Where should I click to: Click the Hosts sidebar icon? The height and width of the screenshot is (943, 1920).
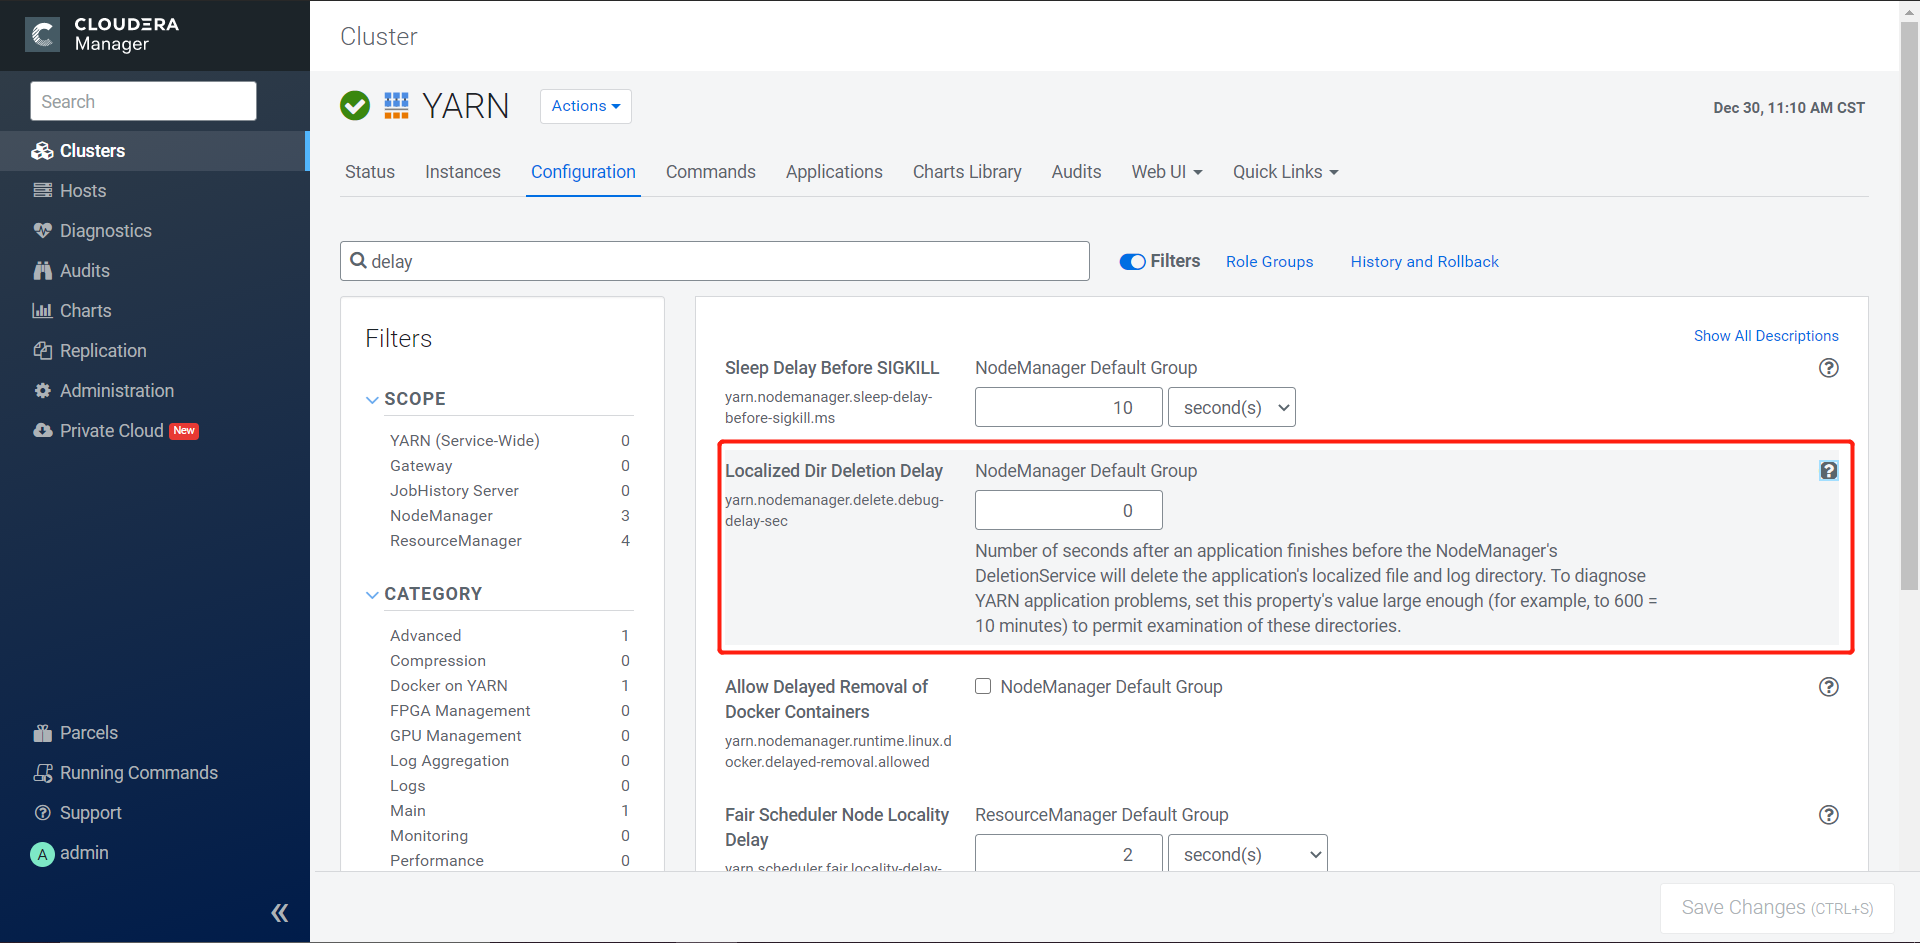click(x=42, y=191)
